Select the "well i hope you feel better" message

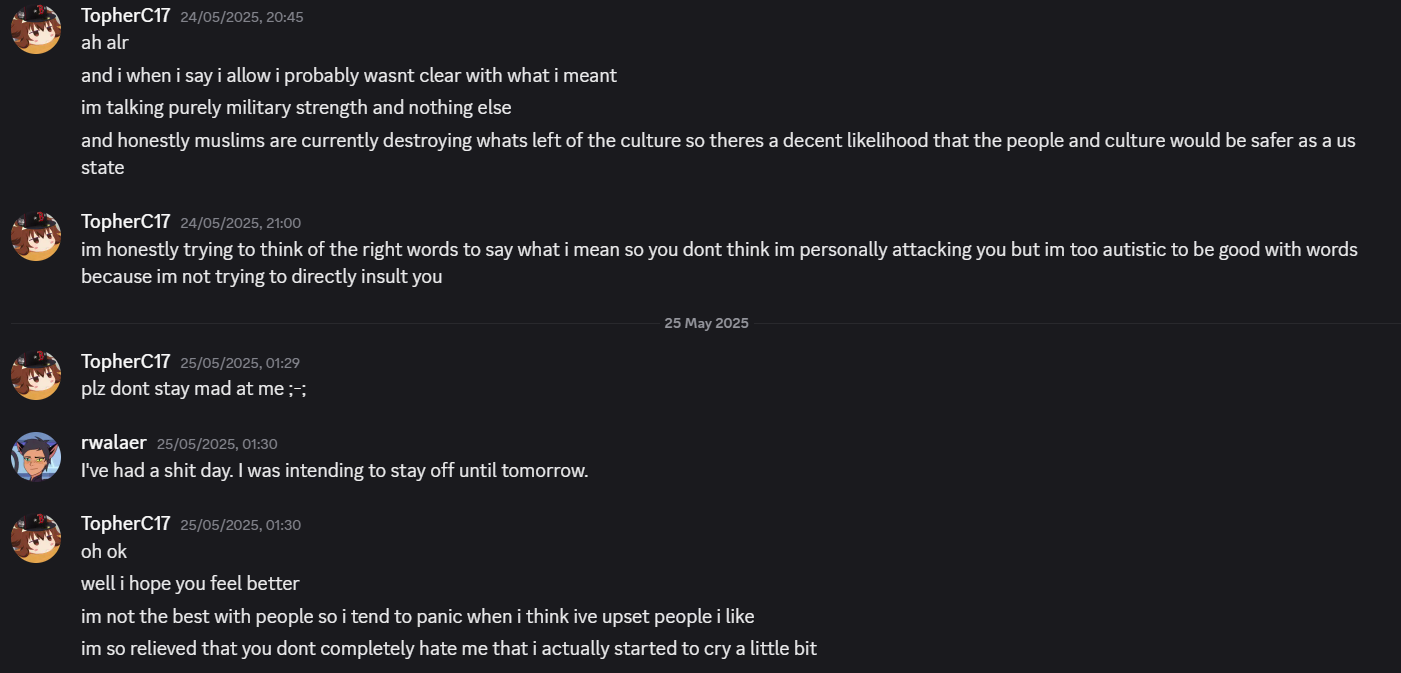pos(190,583)
